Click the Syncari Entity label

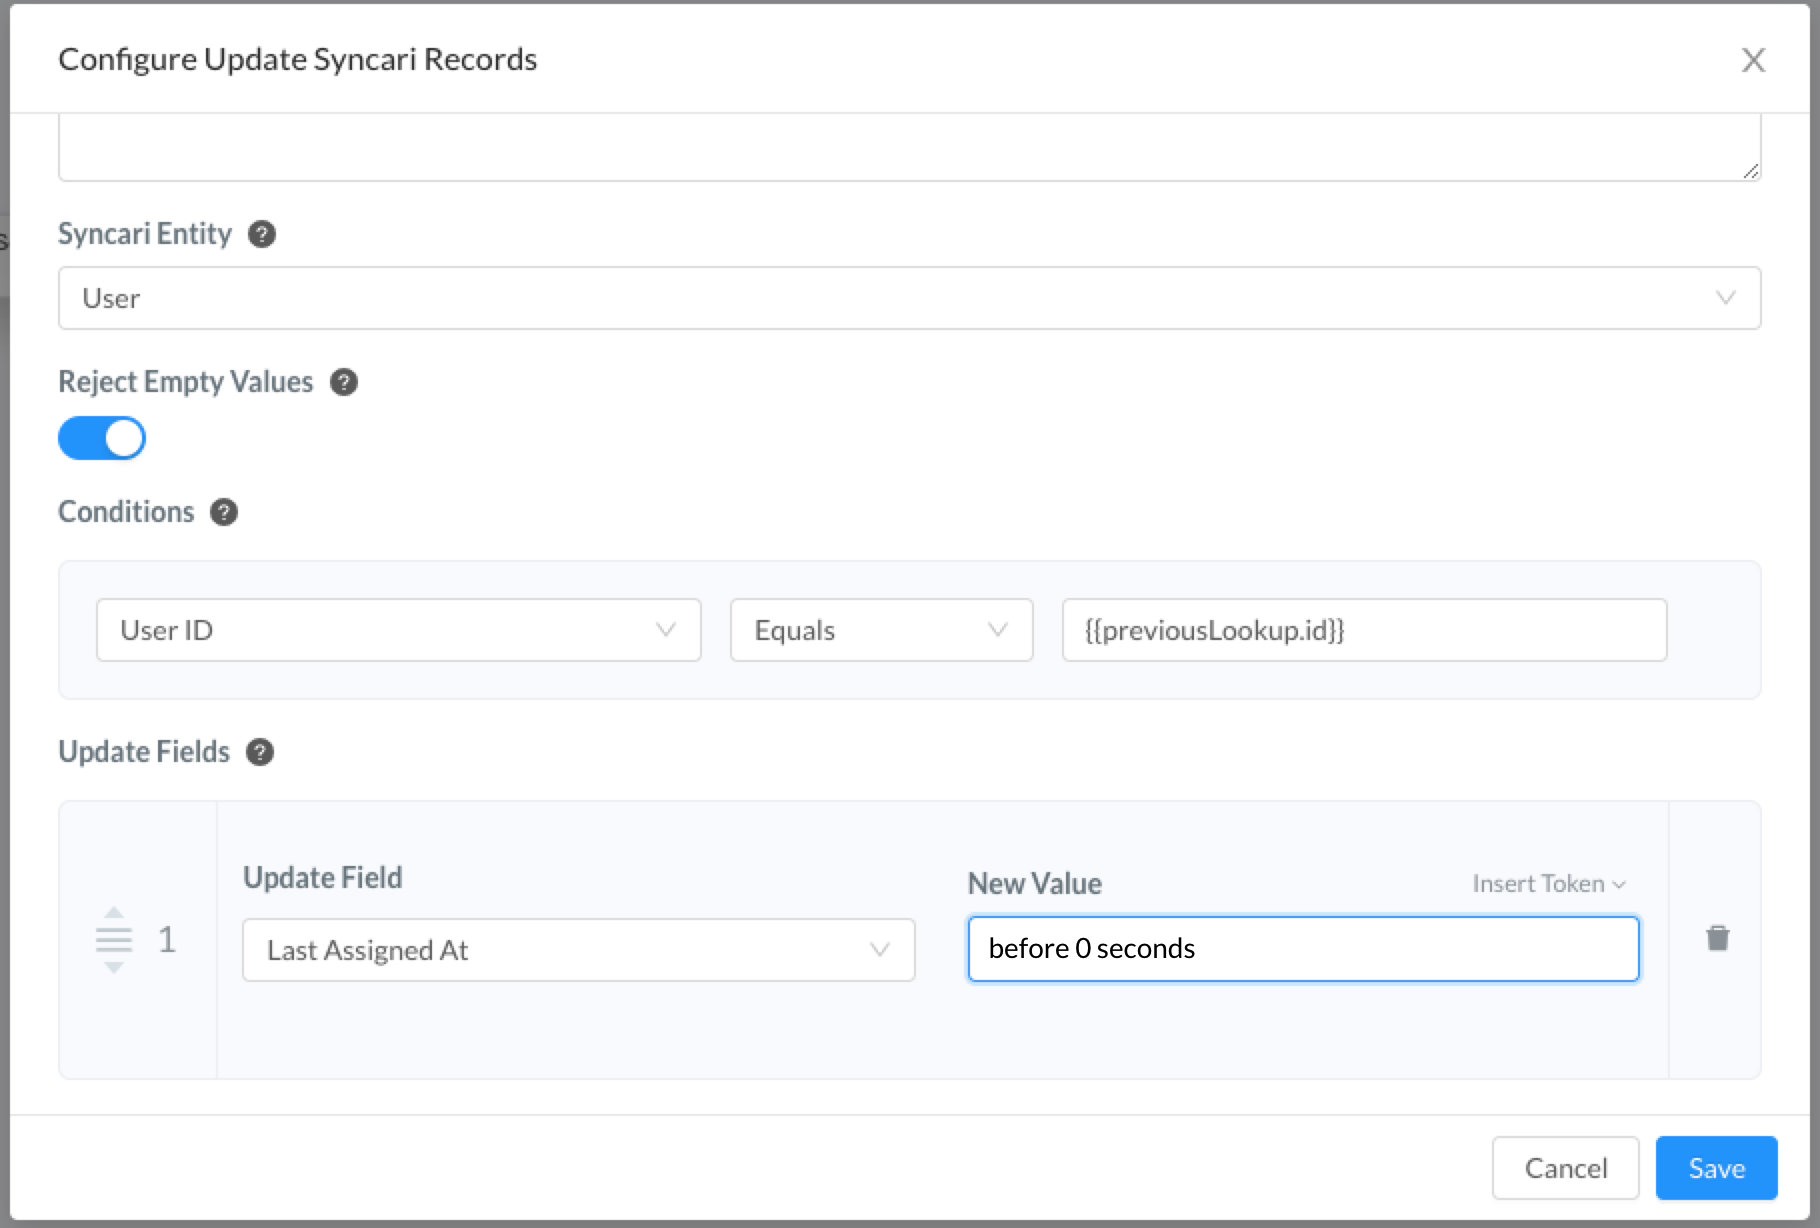coord(145,234)
